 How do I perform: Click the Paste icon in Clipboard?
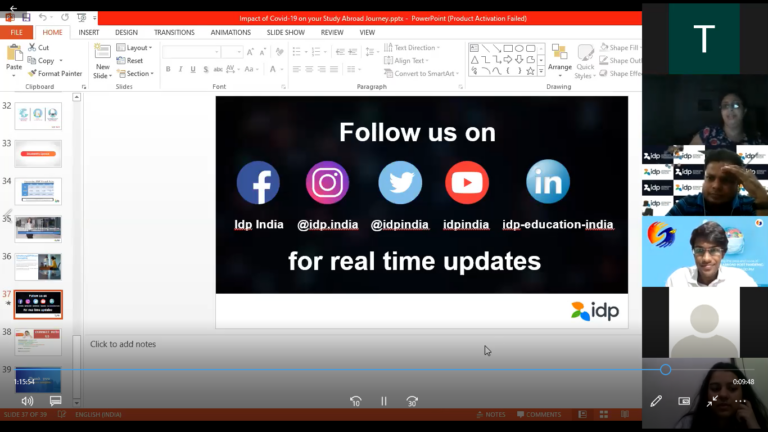tap(14, 58)
